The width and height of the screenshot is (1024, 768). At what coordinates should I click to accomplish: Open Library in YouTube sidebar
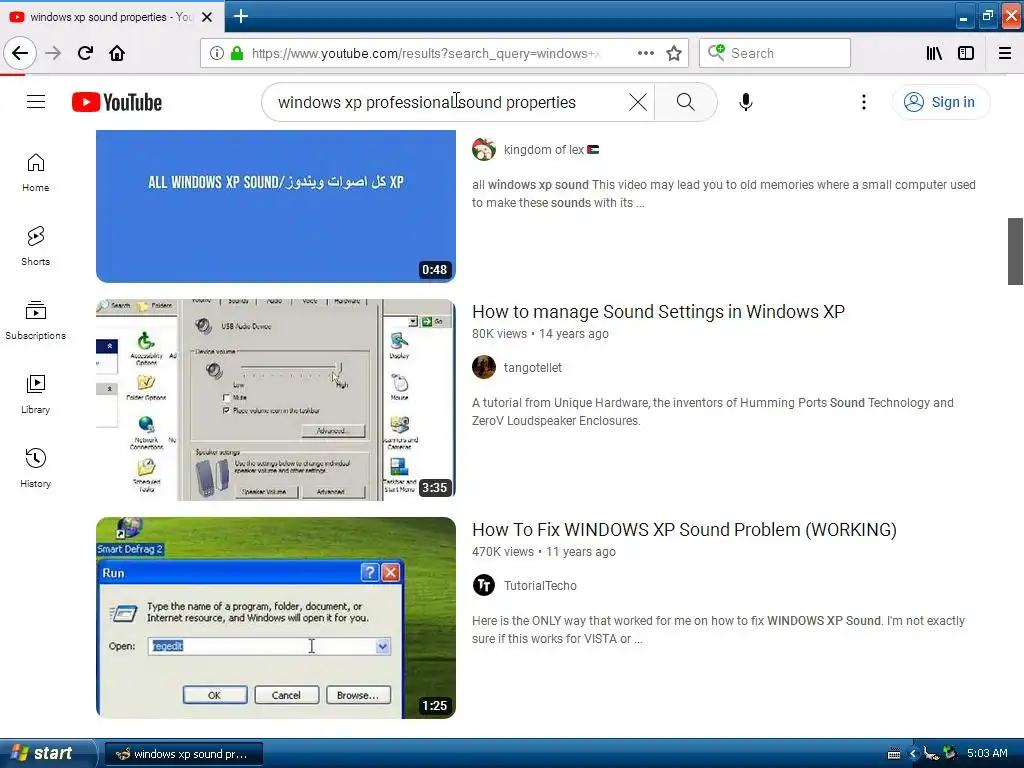tap(35, 395)
